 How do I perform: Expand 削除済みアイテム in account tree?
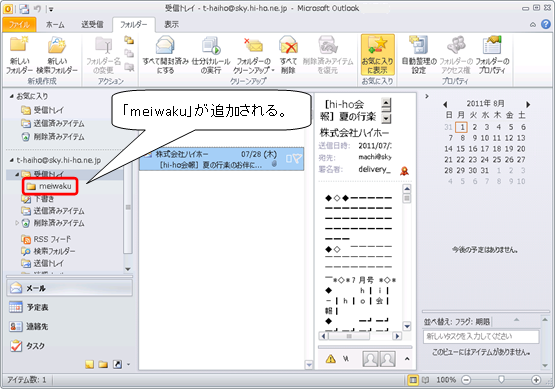pyautogui.click(x=17, y=223)
